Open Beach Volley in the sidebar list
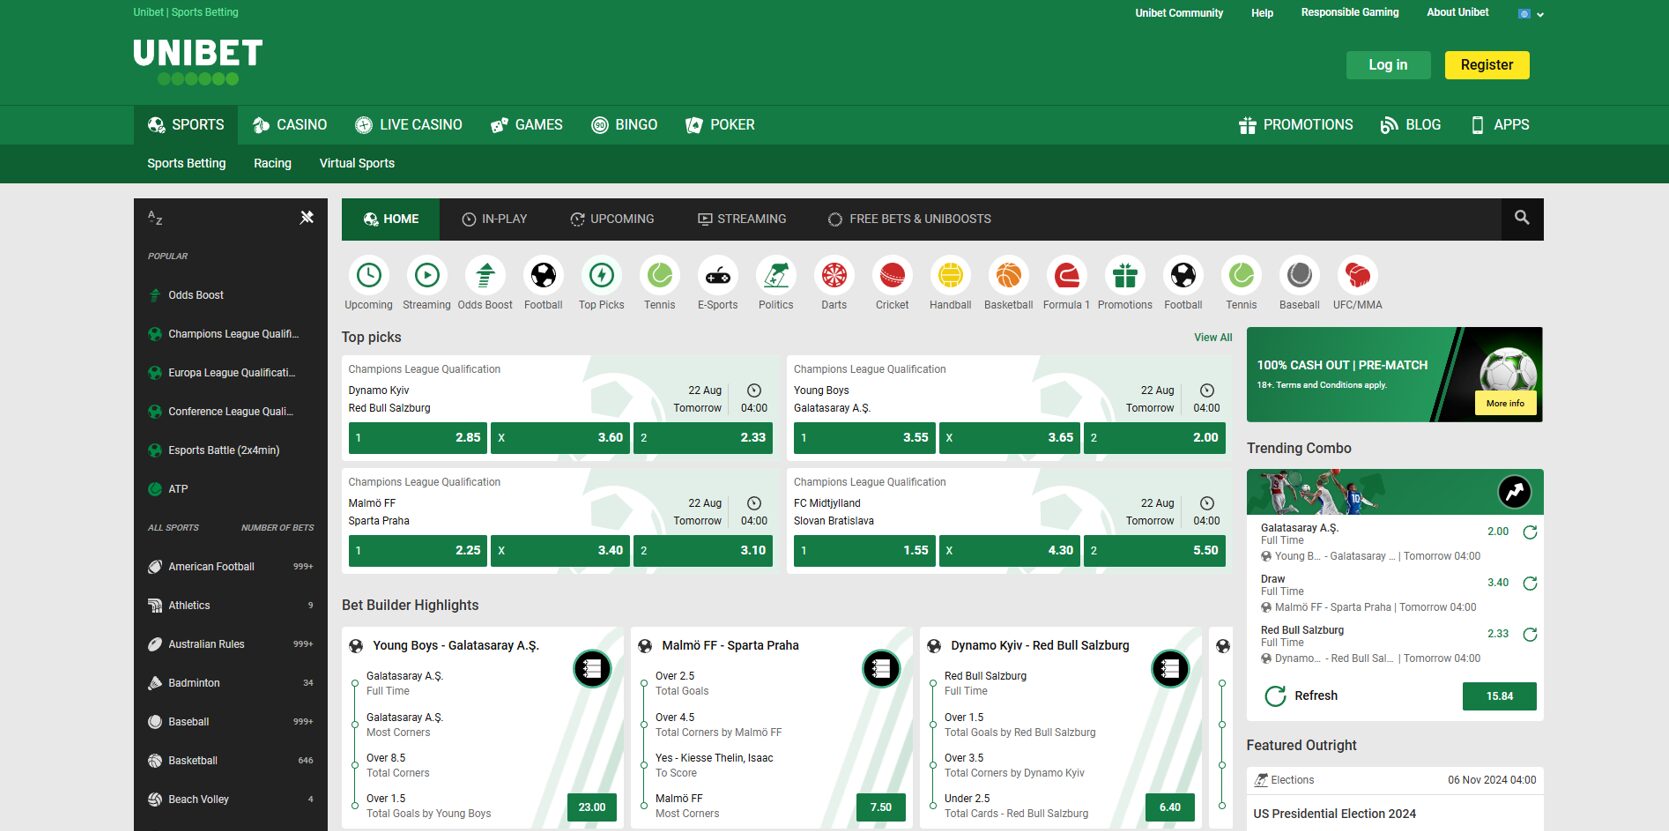1669x831 pixels. click(x=231, y=799)
